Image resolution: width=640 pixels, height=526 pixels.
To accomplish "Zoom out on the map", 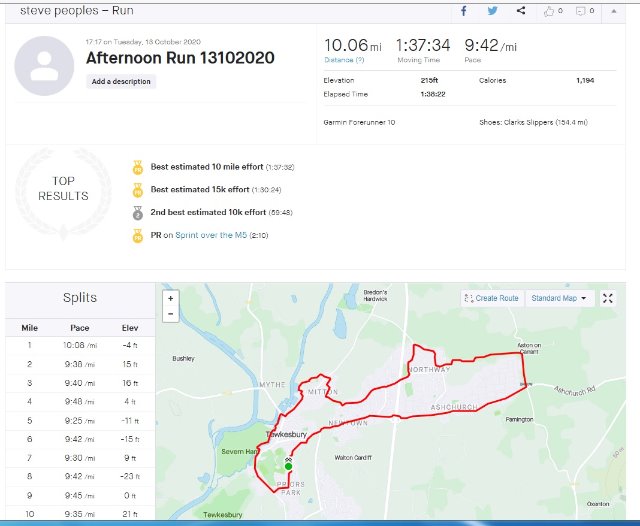I will tap(170, 314).
